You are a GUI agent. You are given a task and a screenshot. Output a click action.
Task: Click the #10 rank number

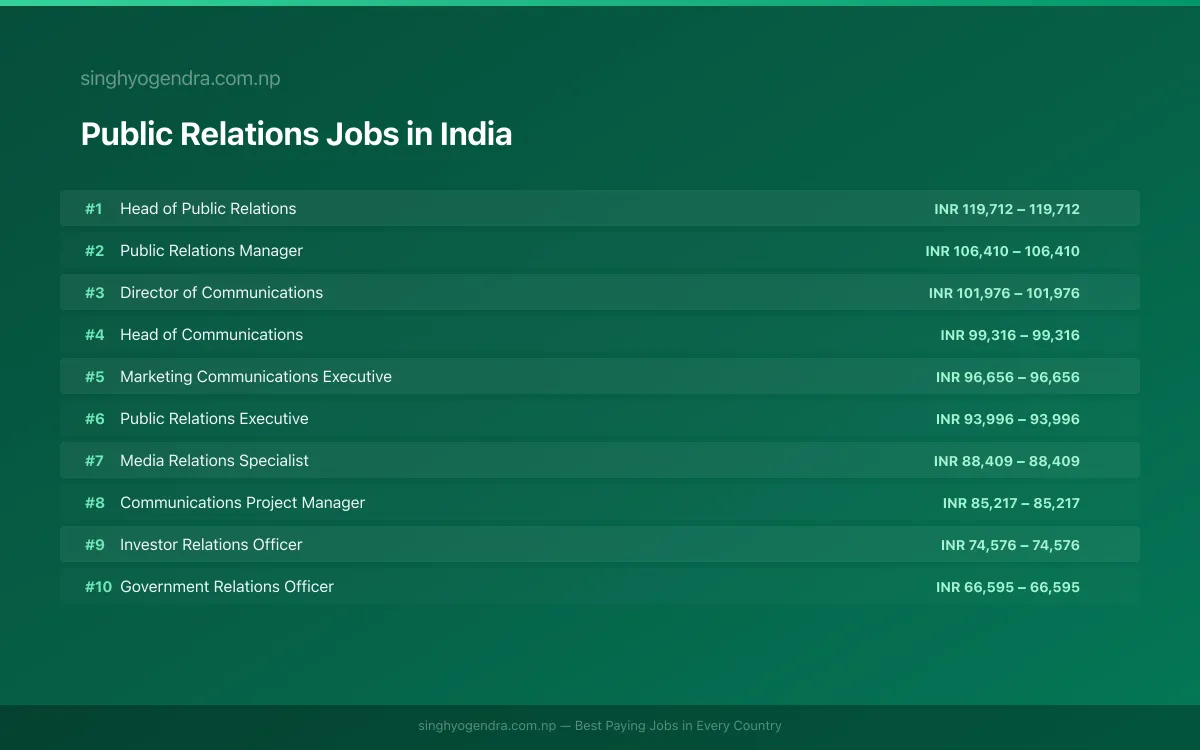(x=98, y=587)
